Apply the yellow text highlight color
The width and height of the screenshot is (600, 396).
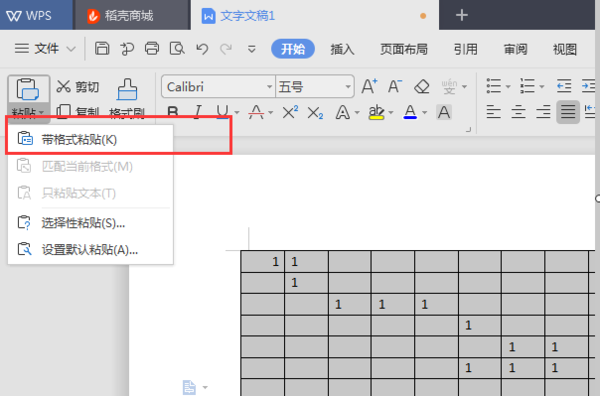376,112
